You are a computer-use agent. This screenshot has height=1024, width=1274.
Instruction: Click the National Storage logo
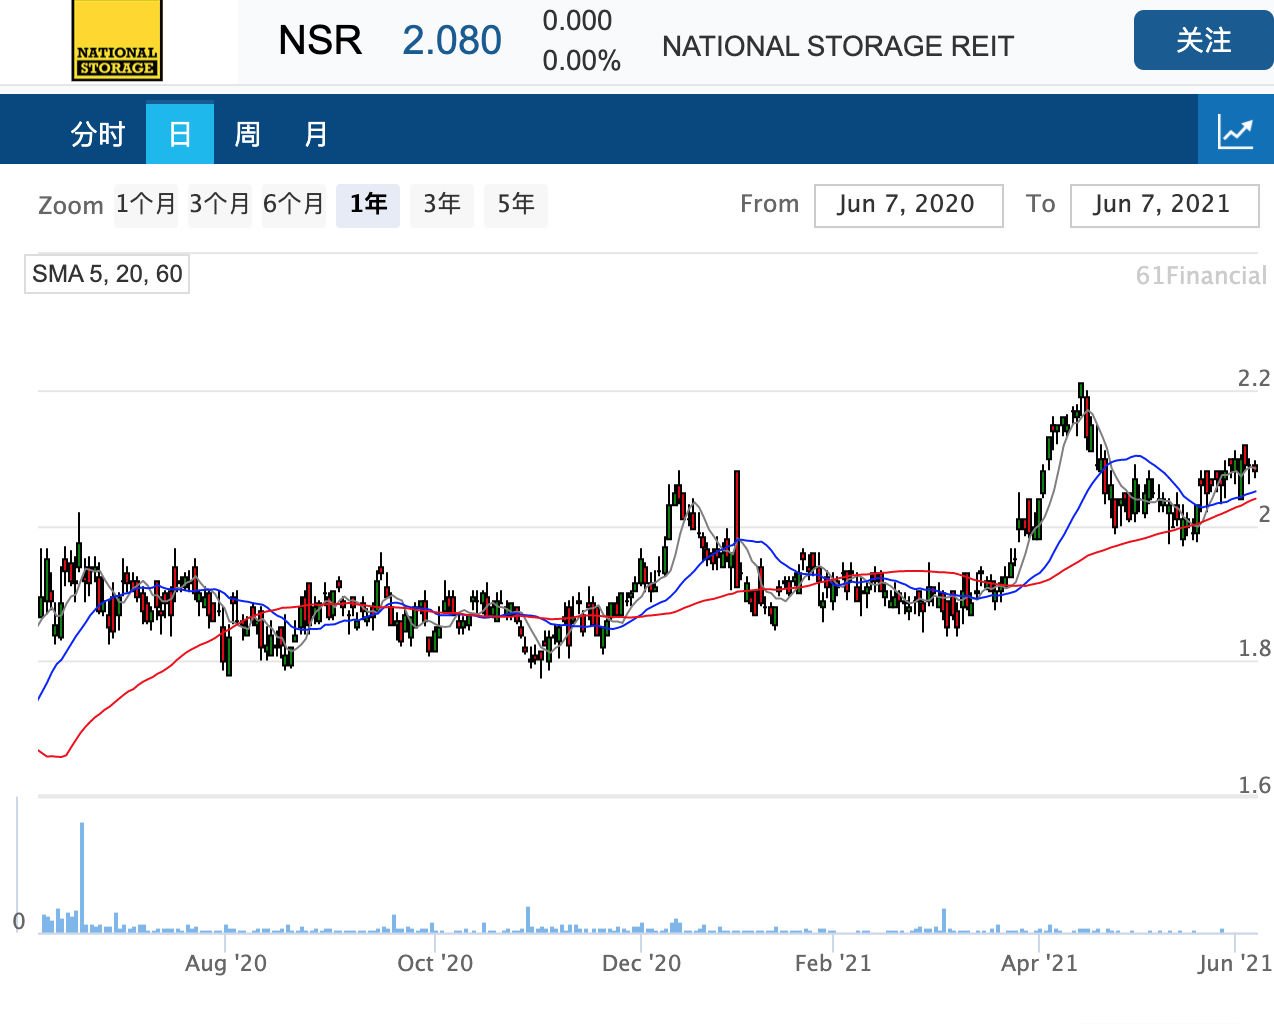117,41
